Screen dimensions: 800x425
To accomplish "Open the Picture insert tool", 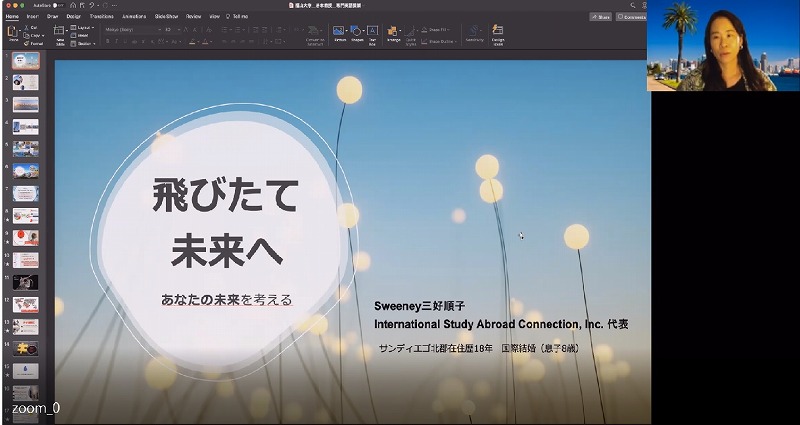I will pyautogui.click(x=340, y=33).
